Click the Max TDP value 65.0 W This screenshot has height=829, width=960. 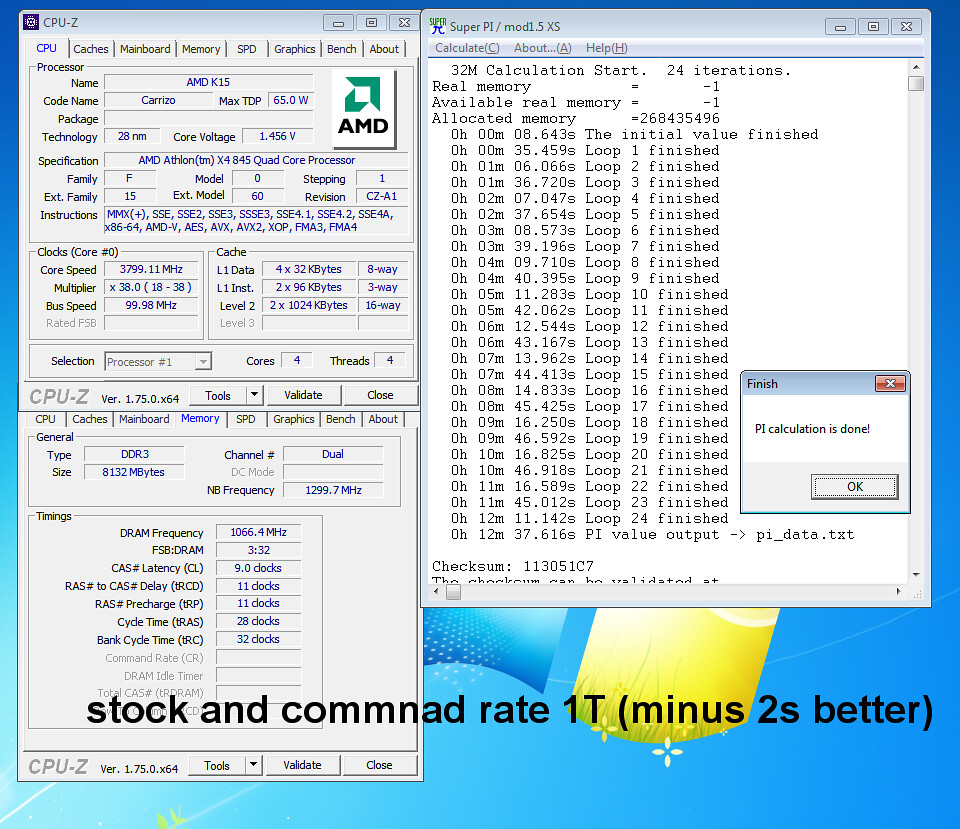click(x=291, y=100)
